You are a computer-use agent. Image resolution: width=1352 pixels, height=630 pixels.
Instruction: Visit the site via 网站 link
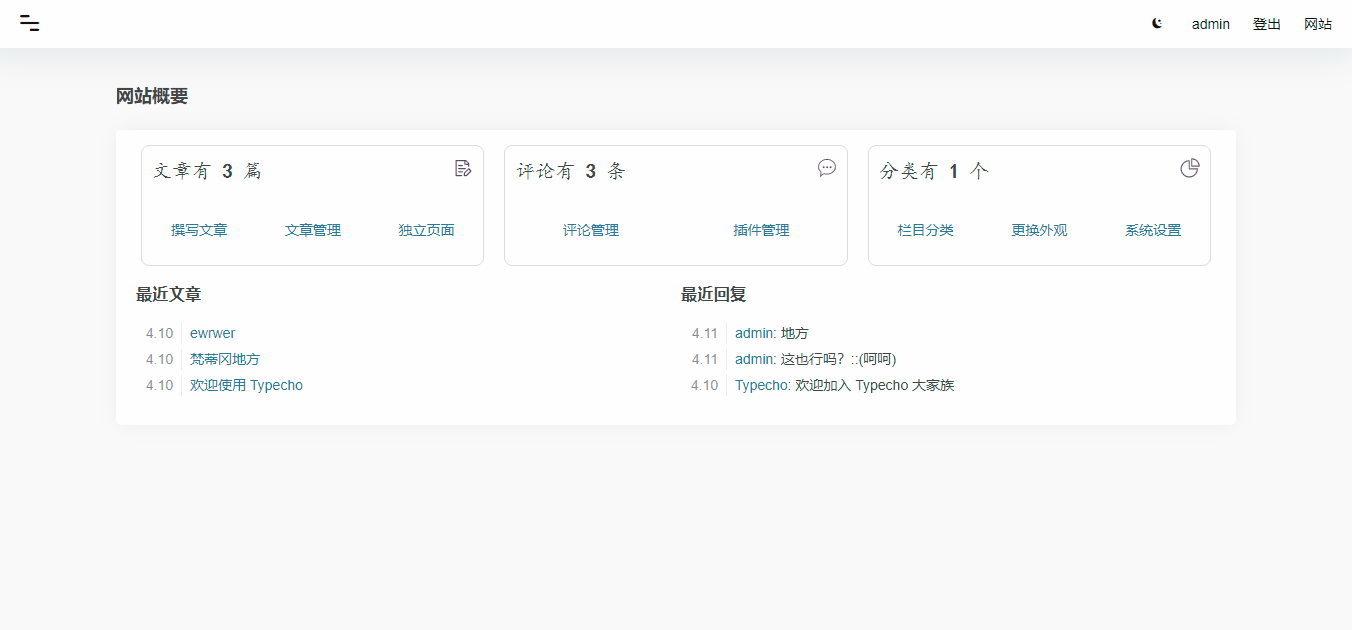point(1319,23)
